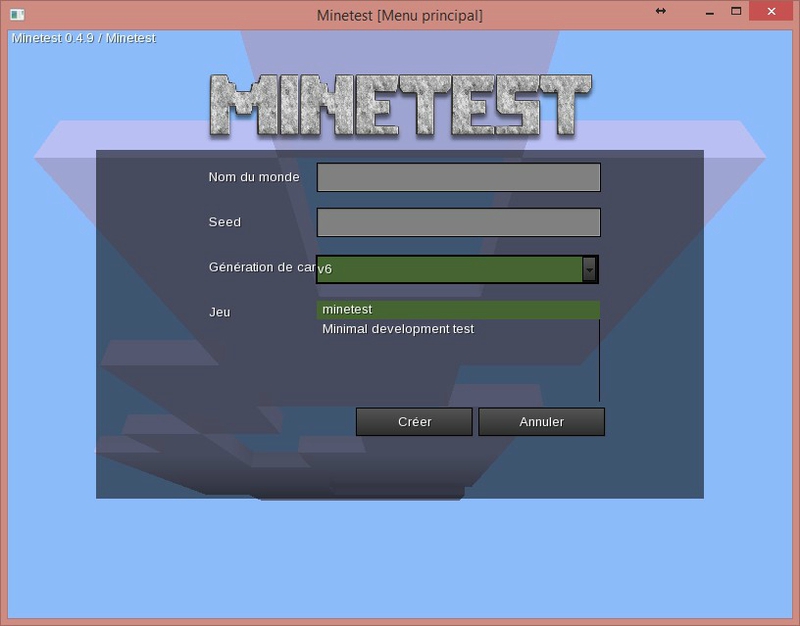Click the horizontal resize arrow icon

[x=660, y=11]
